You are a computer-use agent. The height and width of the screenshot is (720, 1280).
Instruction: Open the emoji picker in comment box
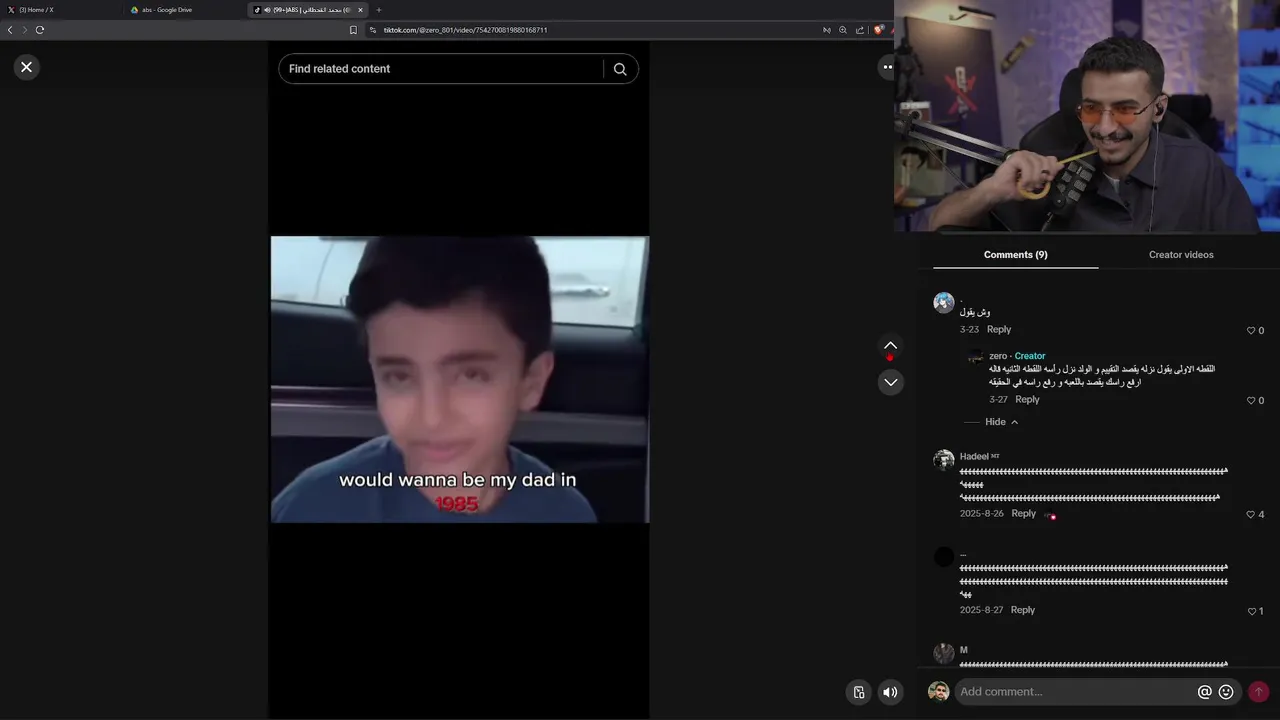[1226, 692]
